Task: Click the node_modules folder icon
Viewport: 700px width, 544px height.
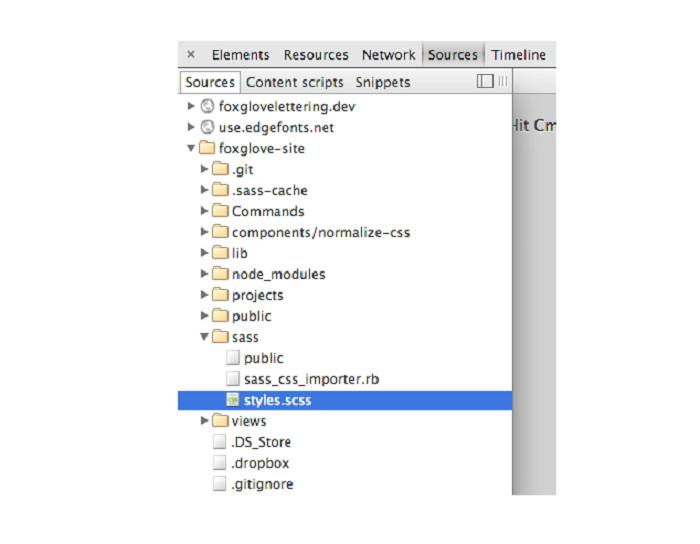Action: coord(220,274)
